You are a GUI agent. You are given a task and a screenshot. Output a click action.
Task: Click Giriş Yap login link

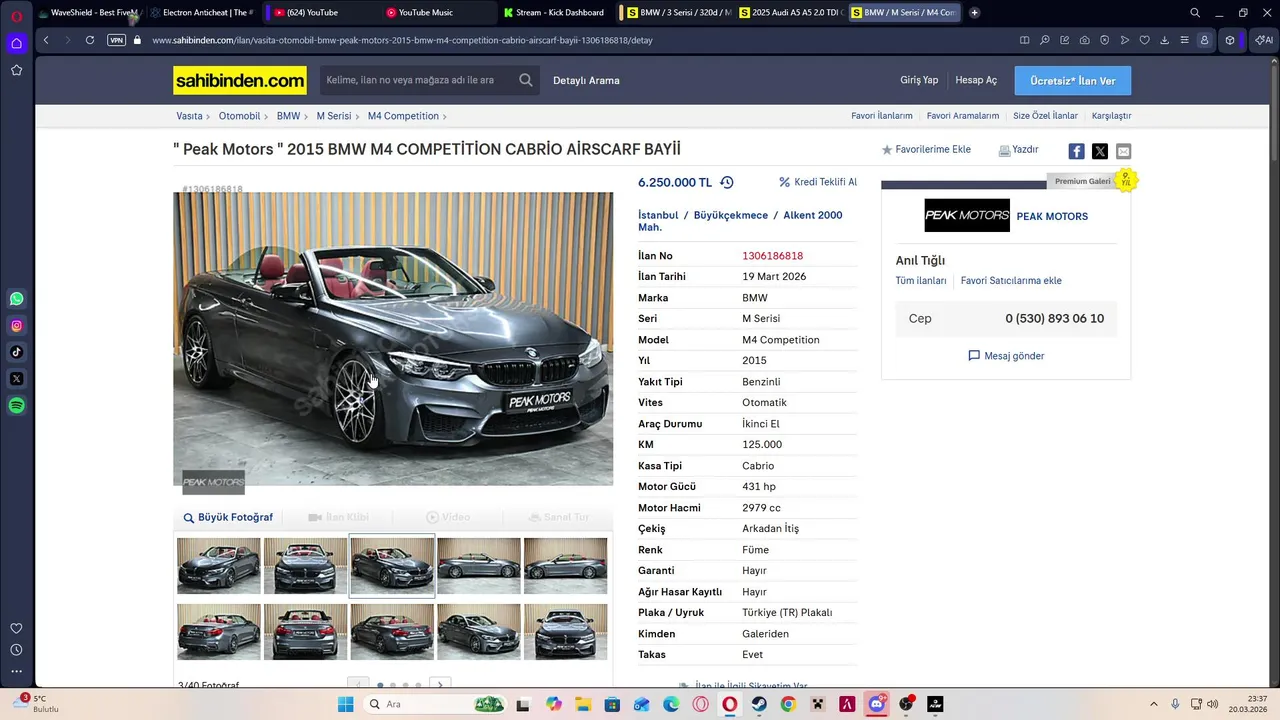(919, 80)
